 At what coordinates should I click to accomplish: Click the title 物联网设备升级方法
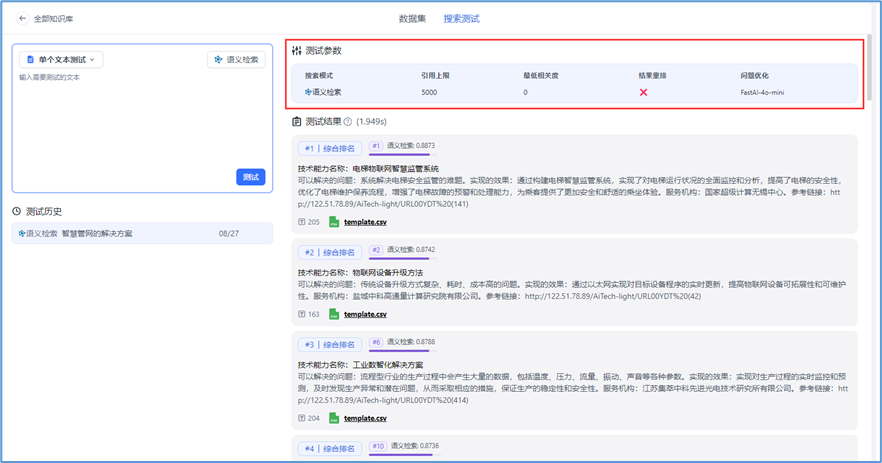coord(388,273)
